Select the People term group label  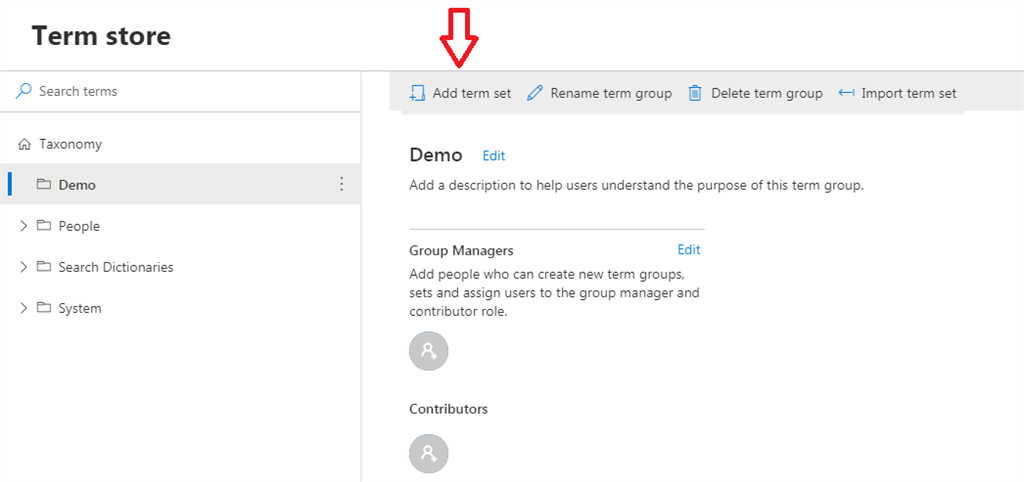click(x=79, y=226)
